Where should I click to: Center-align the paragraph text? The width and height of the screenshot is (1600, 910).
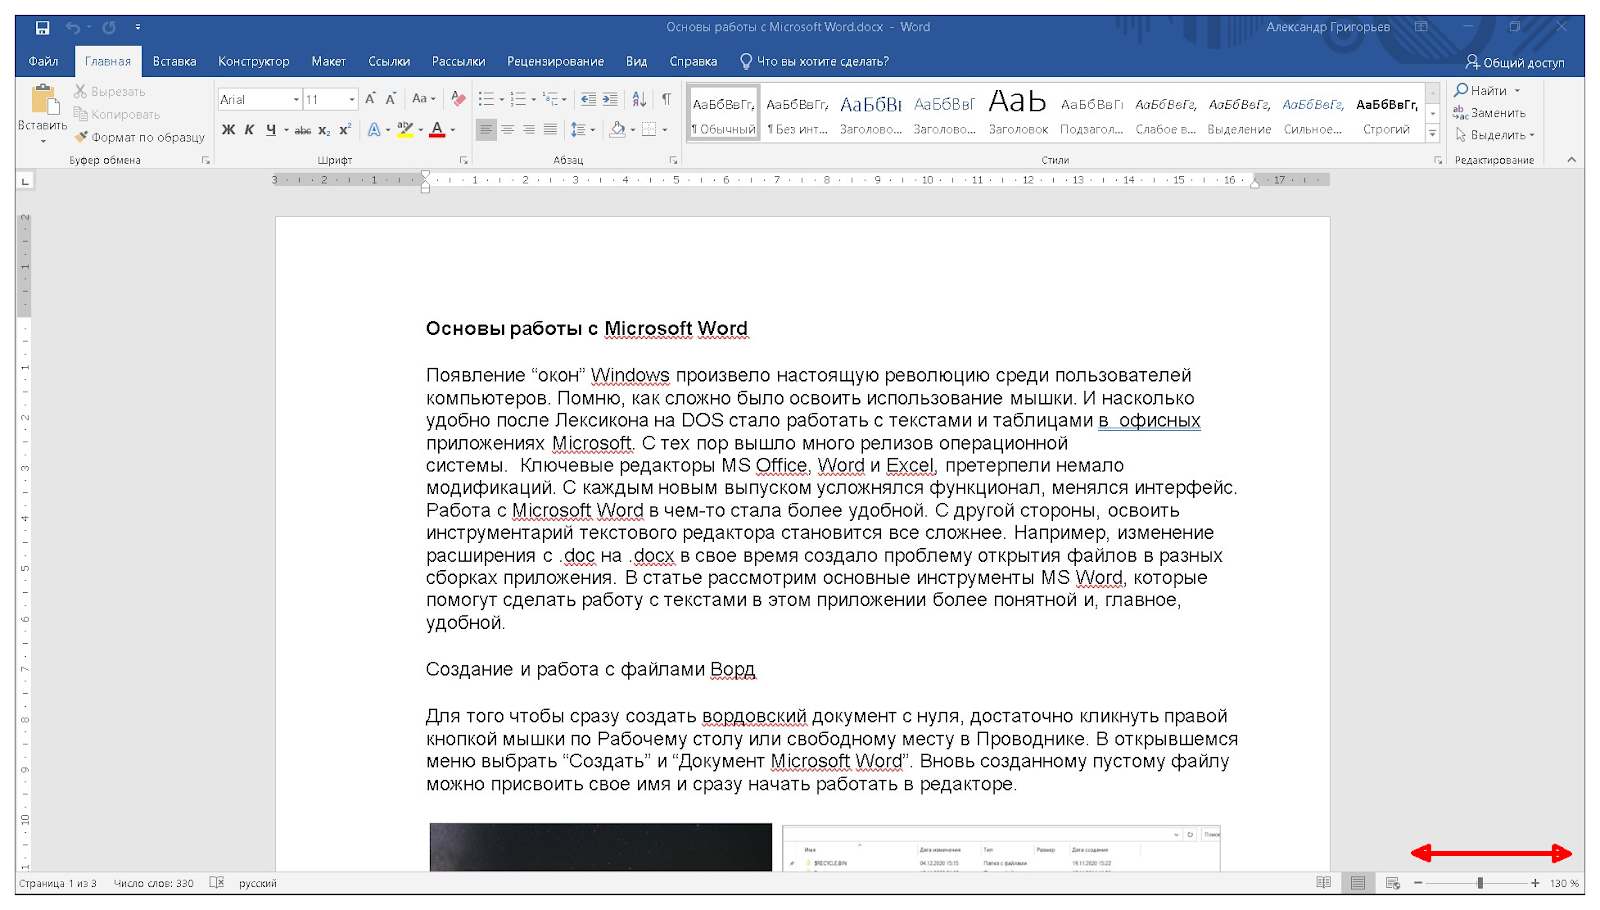[x=507, y=130]
